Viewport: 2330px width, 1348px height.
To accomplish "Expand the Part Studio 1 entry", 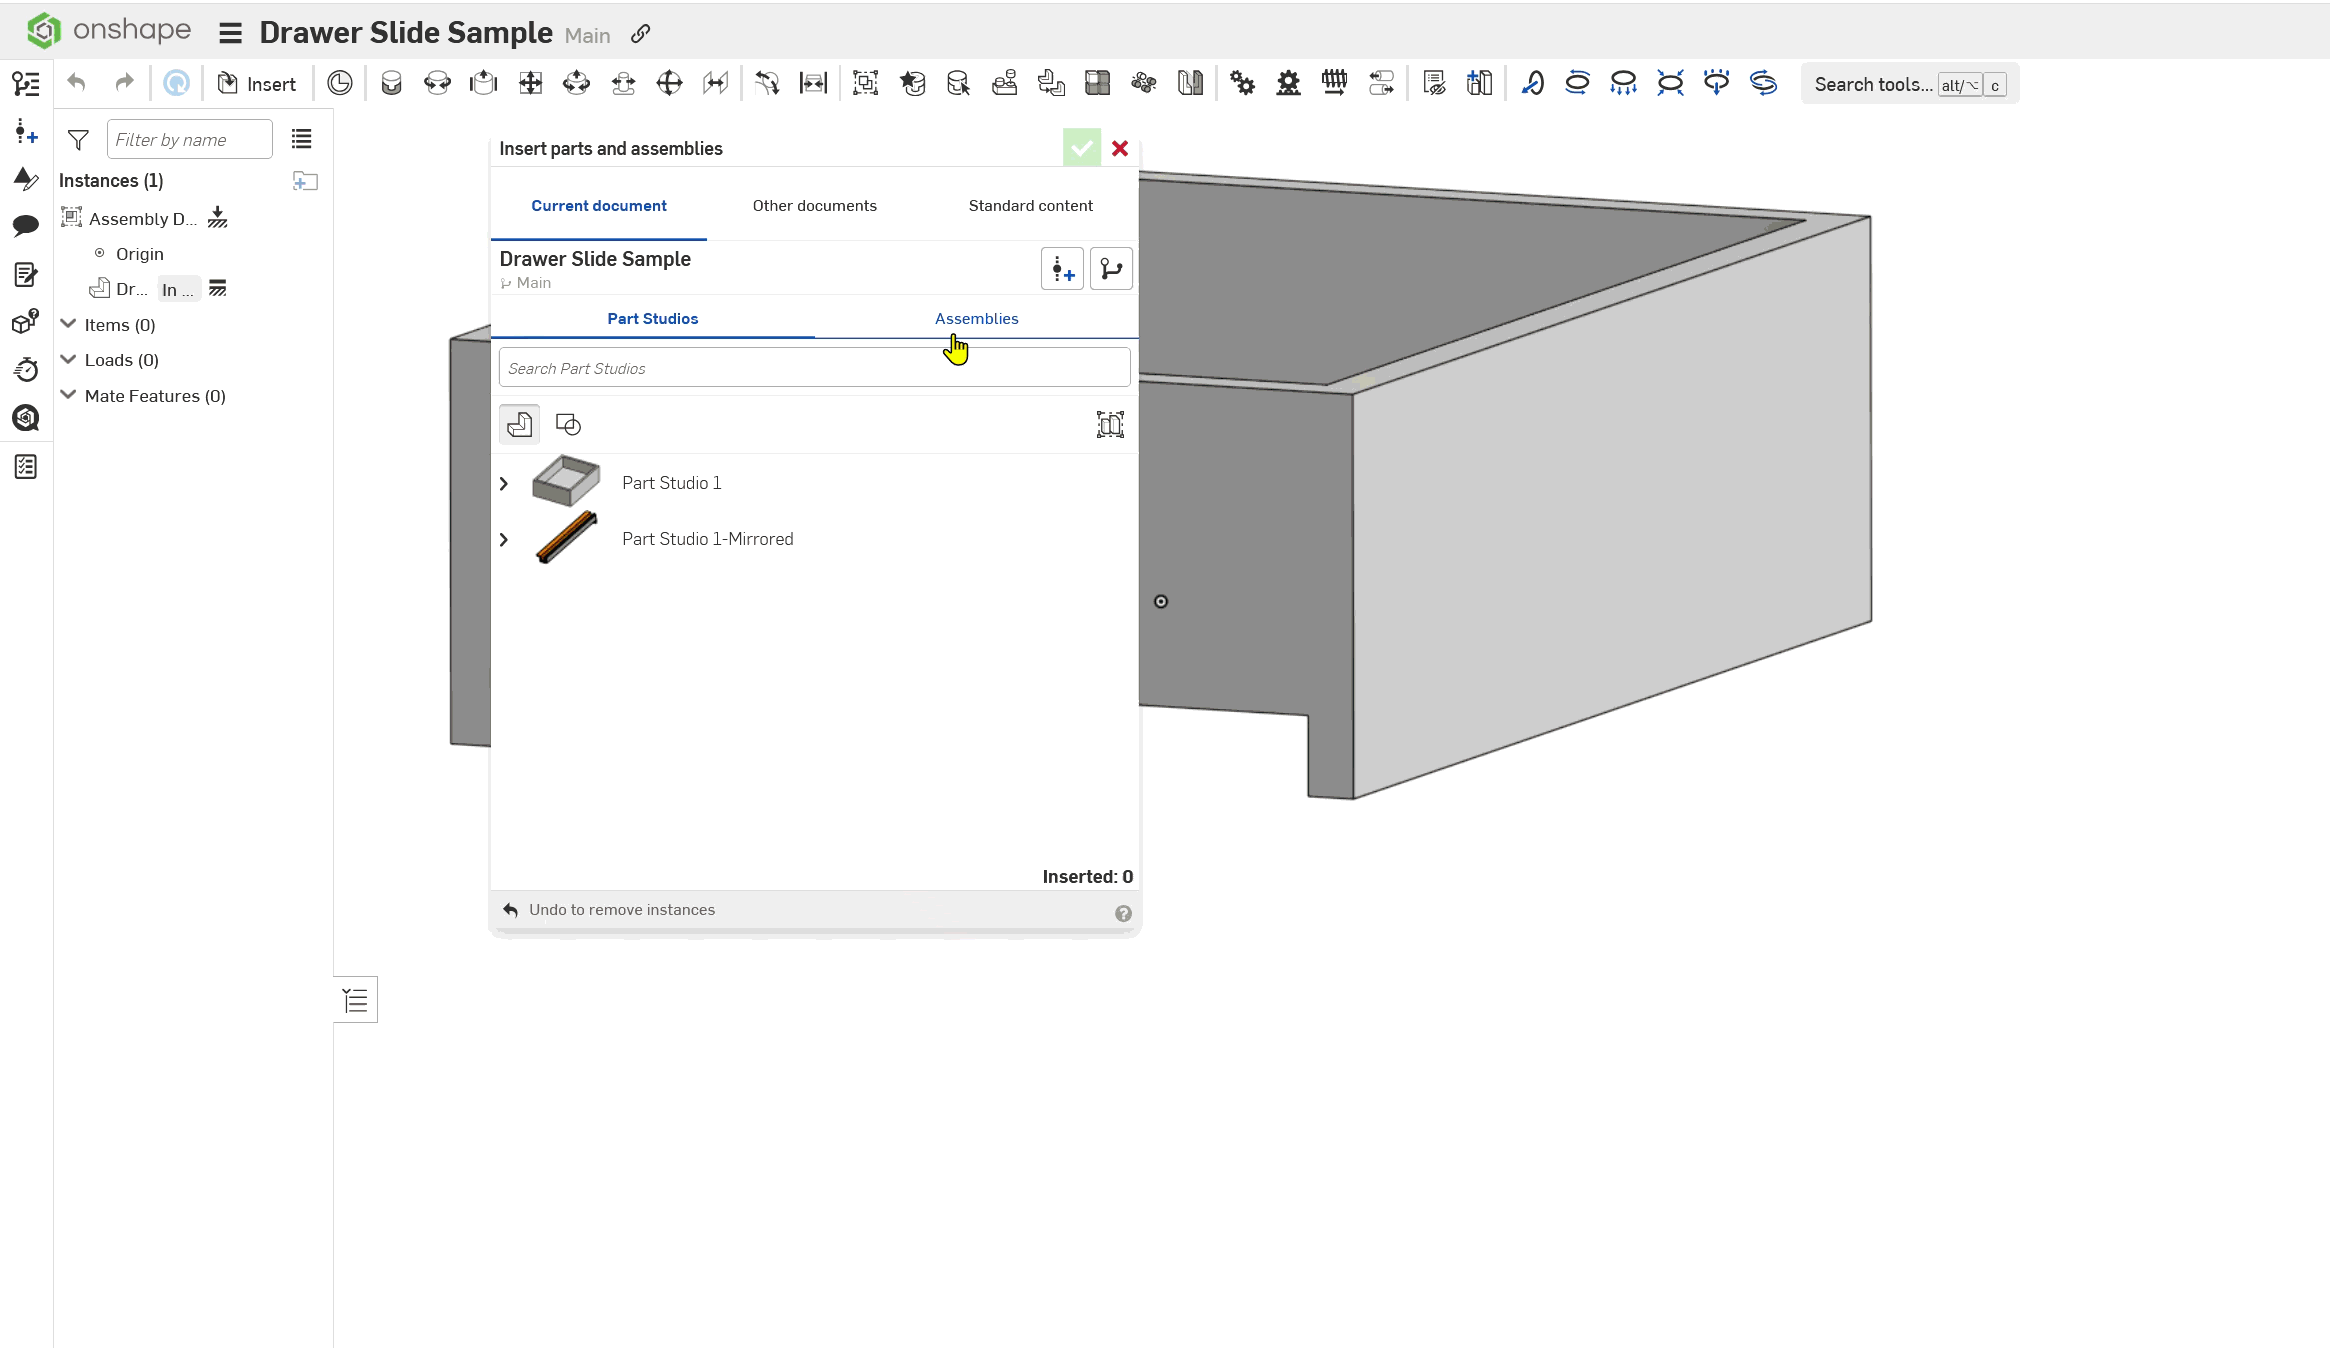I will pyautogui.click(x=504, y=483).
